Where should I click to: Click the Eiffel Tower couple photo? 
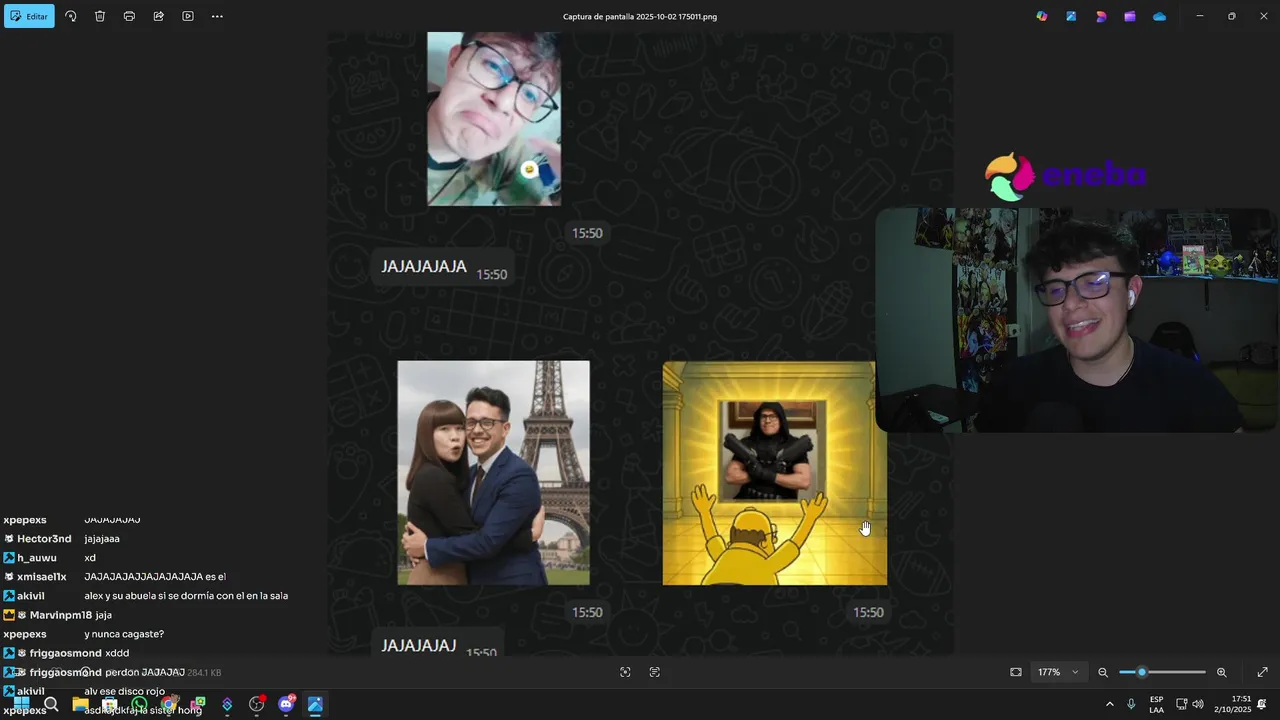[x=493, y=473]
